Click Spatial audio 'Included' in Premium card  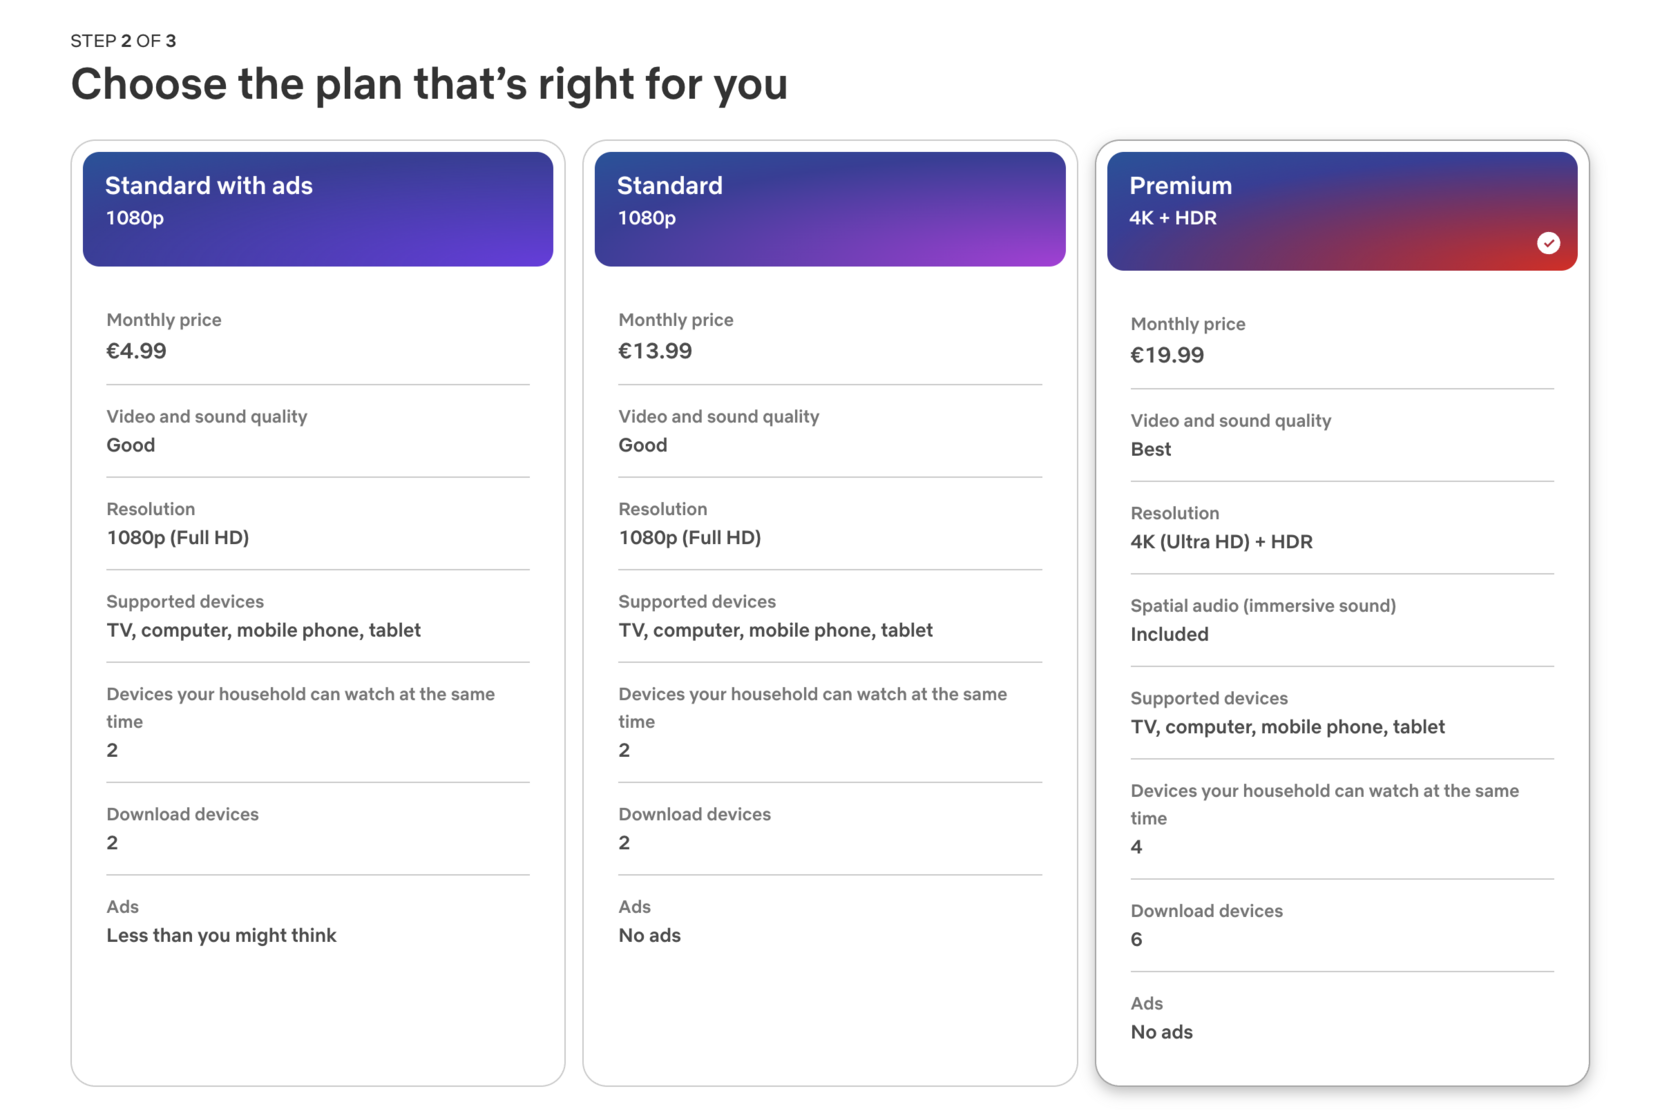click(x=1169, y=634)
